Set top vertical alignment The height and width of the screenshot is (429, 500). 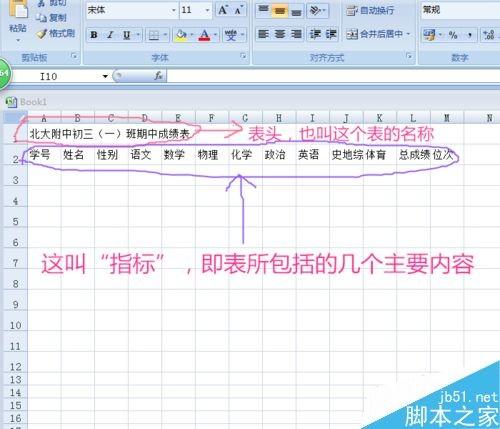263,10
